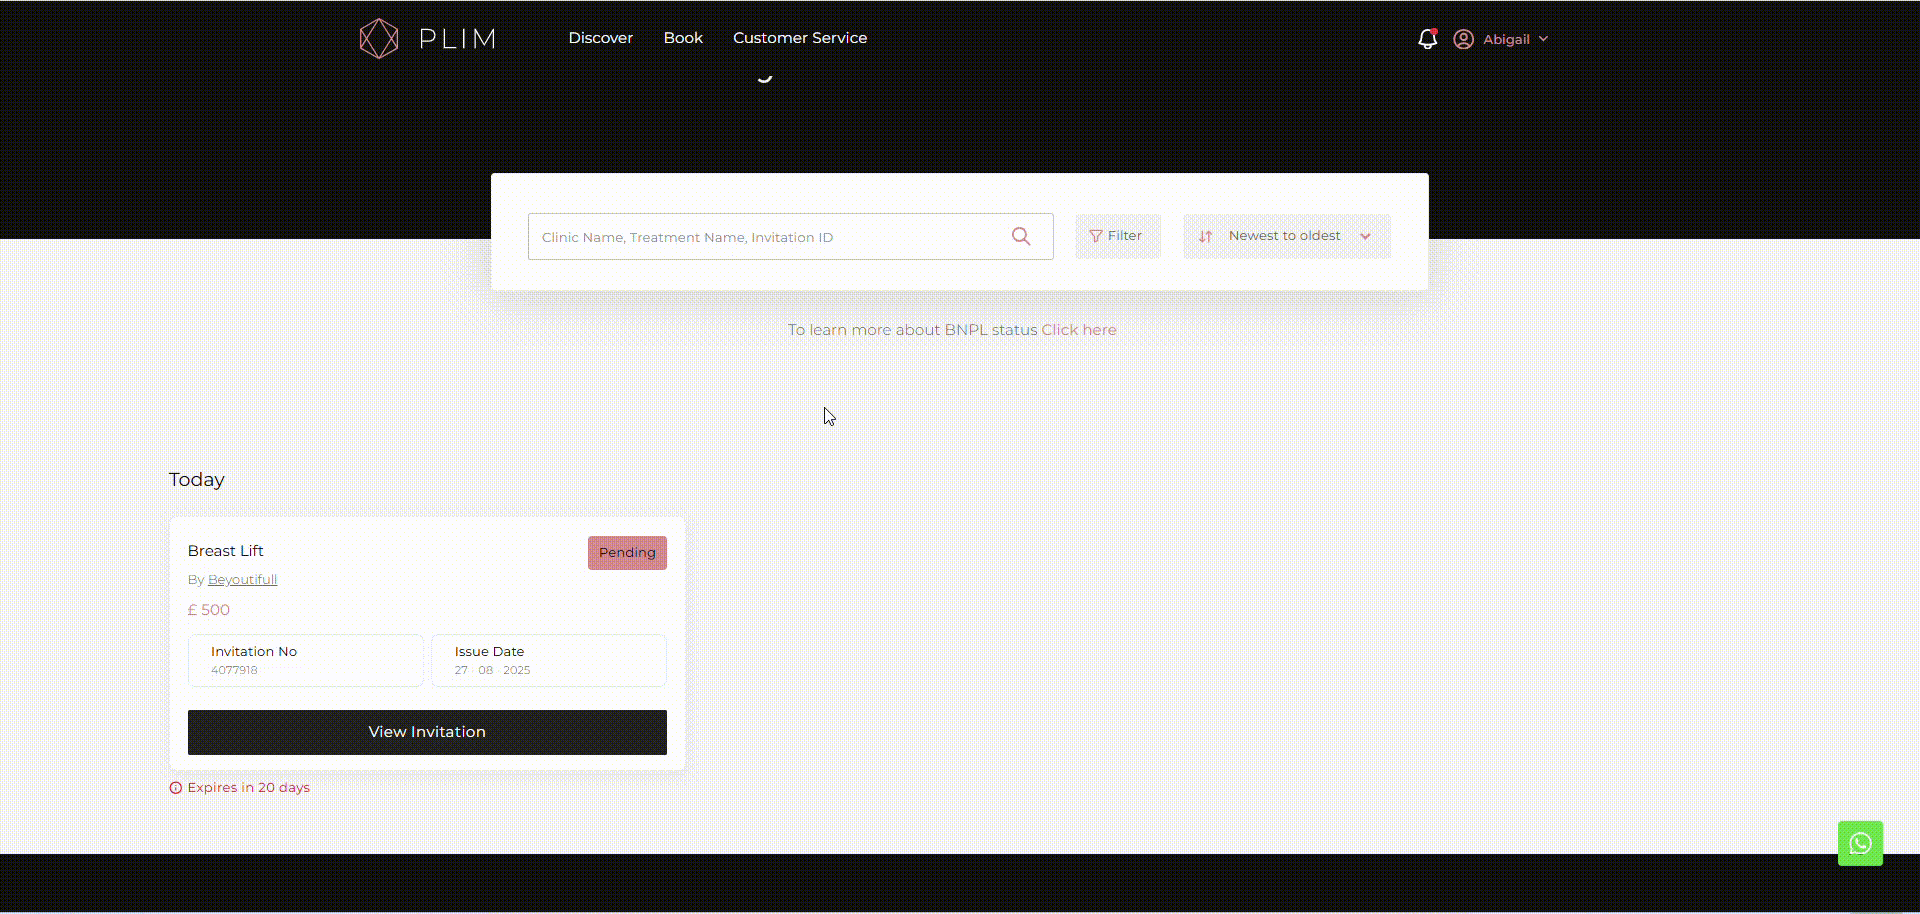This screenshot has height=914, width=1920.
Task: Follow the BNPL status Click here link
Action: point(1079,330)
